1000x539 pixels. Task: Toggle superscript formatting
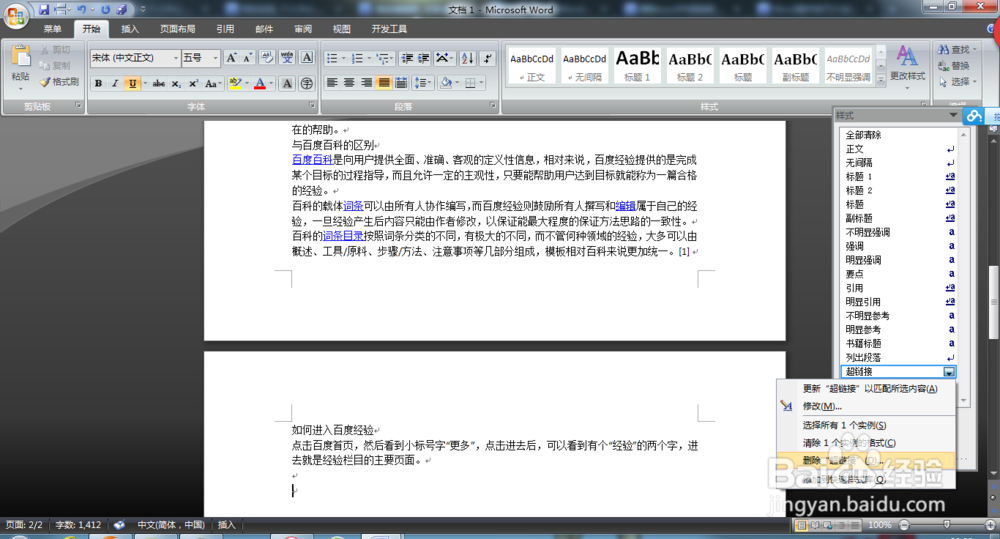tap(193, 84)
